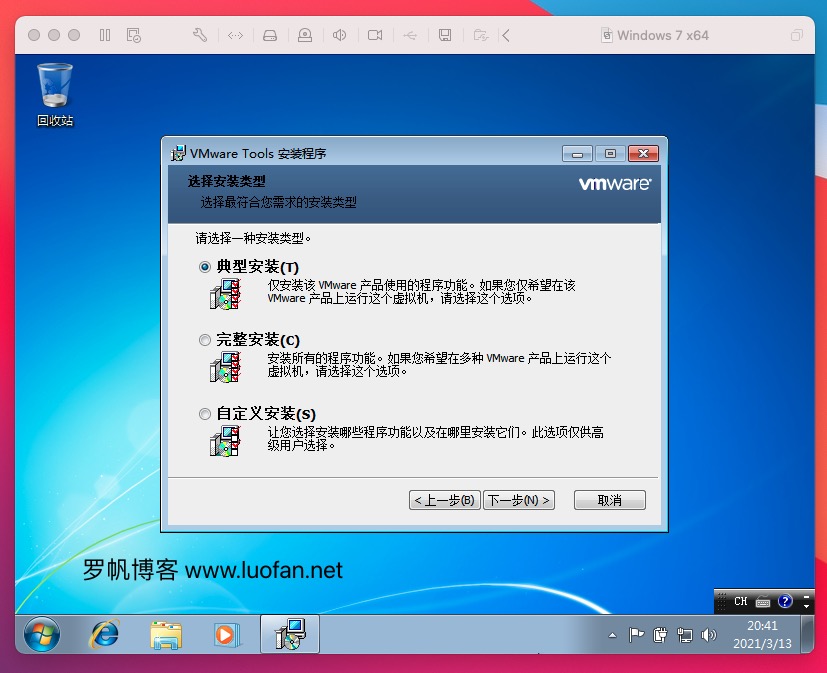The width and height of the screenshot is (827, 673).
Task: Open the Windows Start menu orb
Action: pos(42,634)
